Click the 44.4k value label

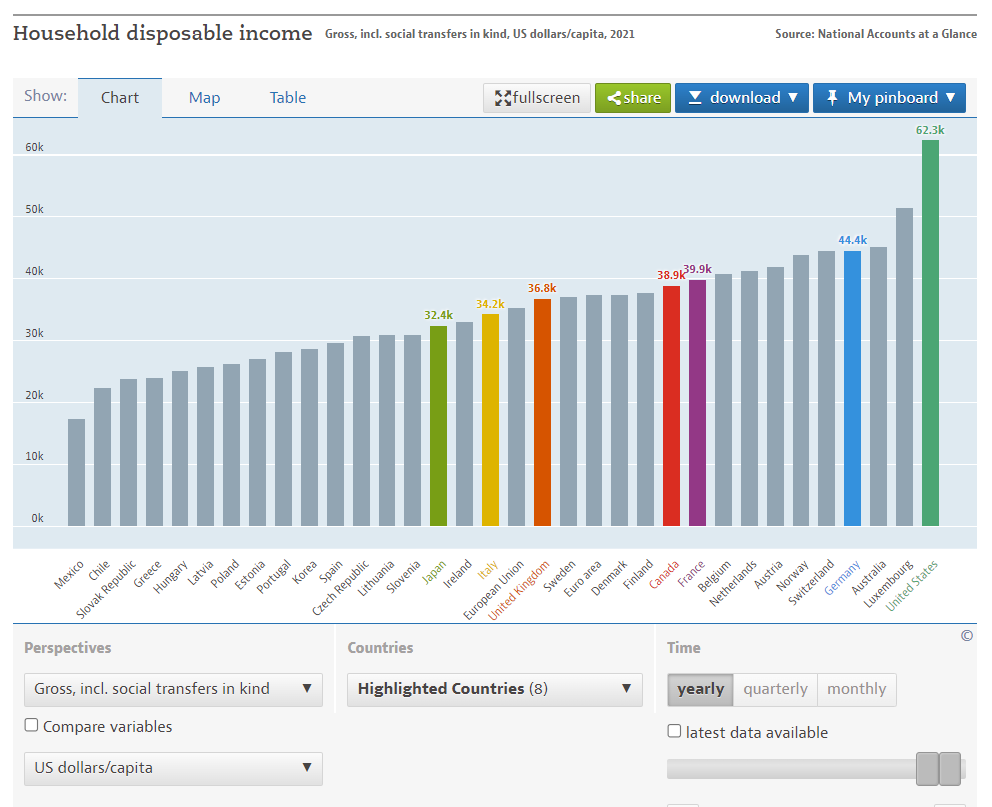[852, 240]
